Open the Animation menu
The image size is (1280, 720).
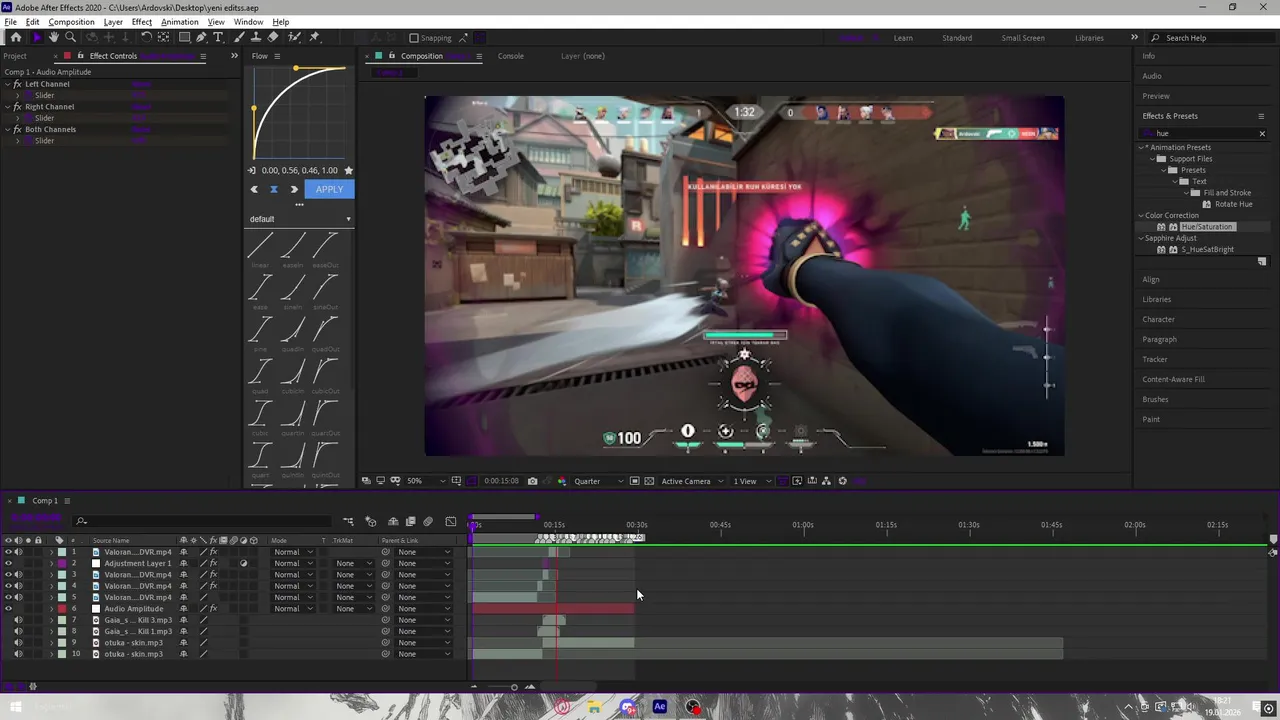pos(180,22)
